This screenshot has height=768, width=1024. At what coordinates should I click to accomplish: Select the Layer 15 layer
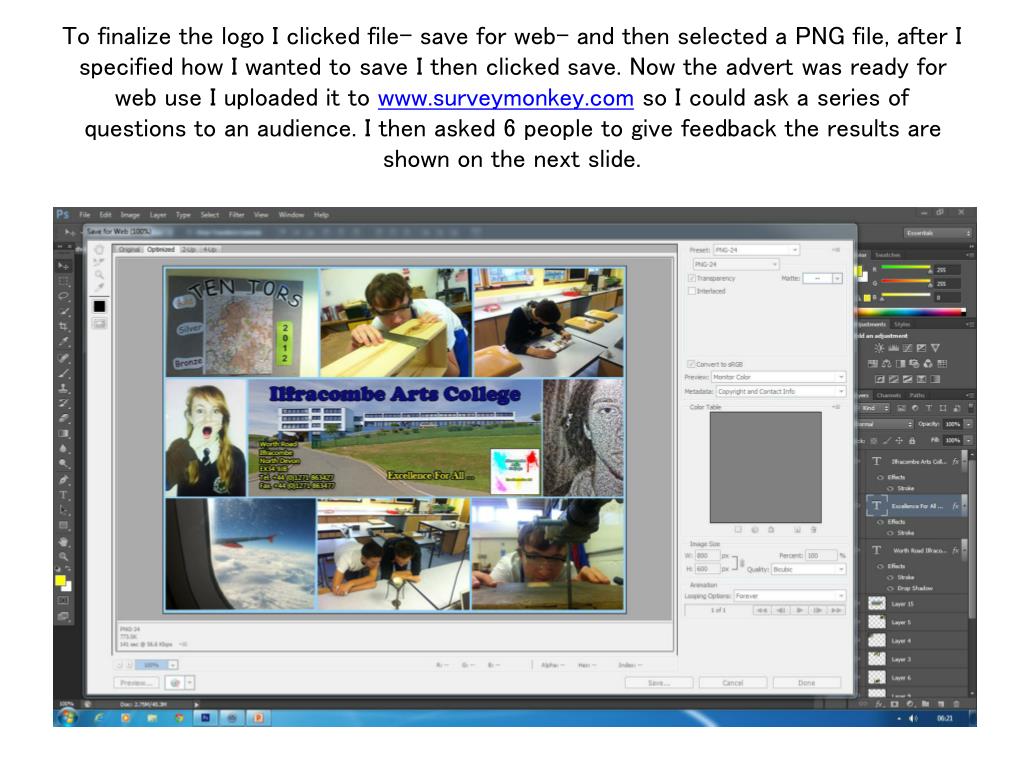(912, 604)
